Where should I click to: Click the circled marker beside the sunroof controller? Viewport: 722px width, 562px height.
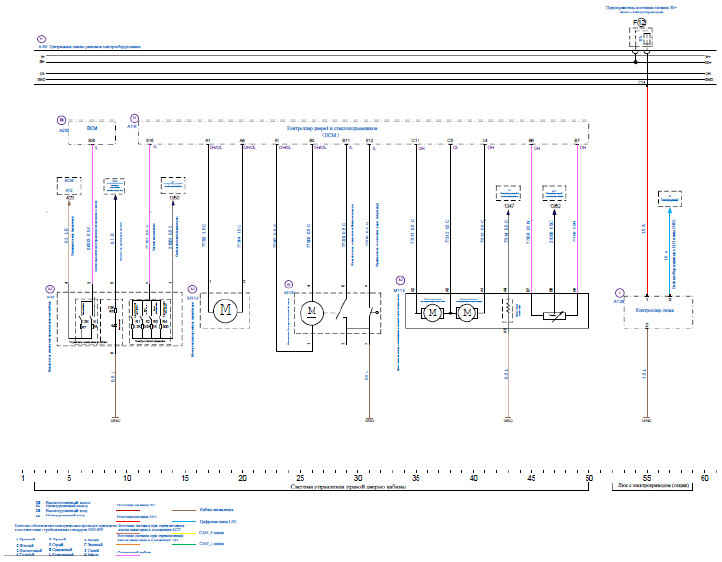[x=619, y=292]
